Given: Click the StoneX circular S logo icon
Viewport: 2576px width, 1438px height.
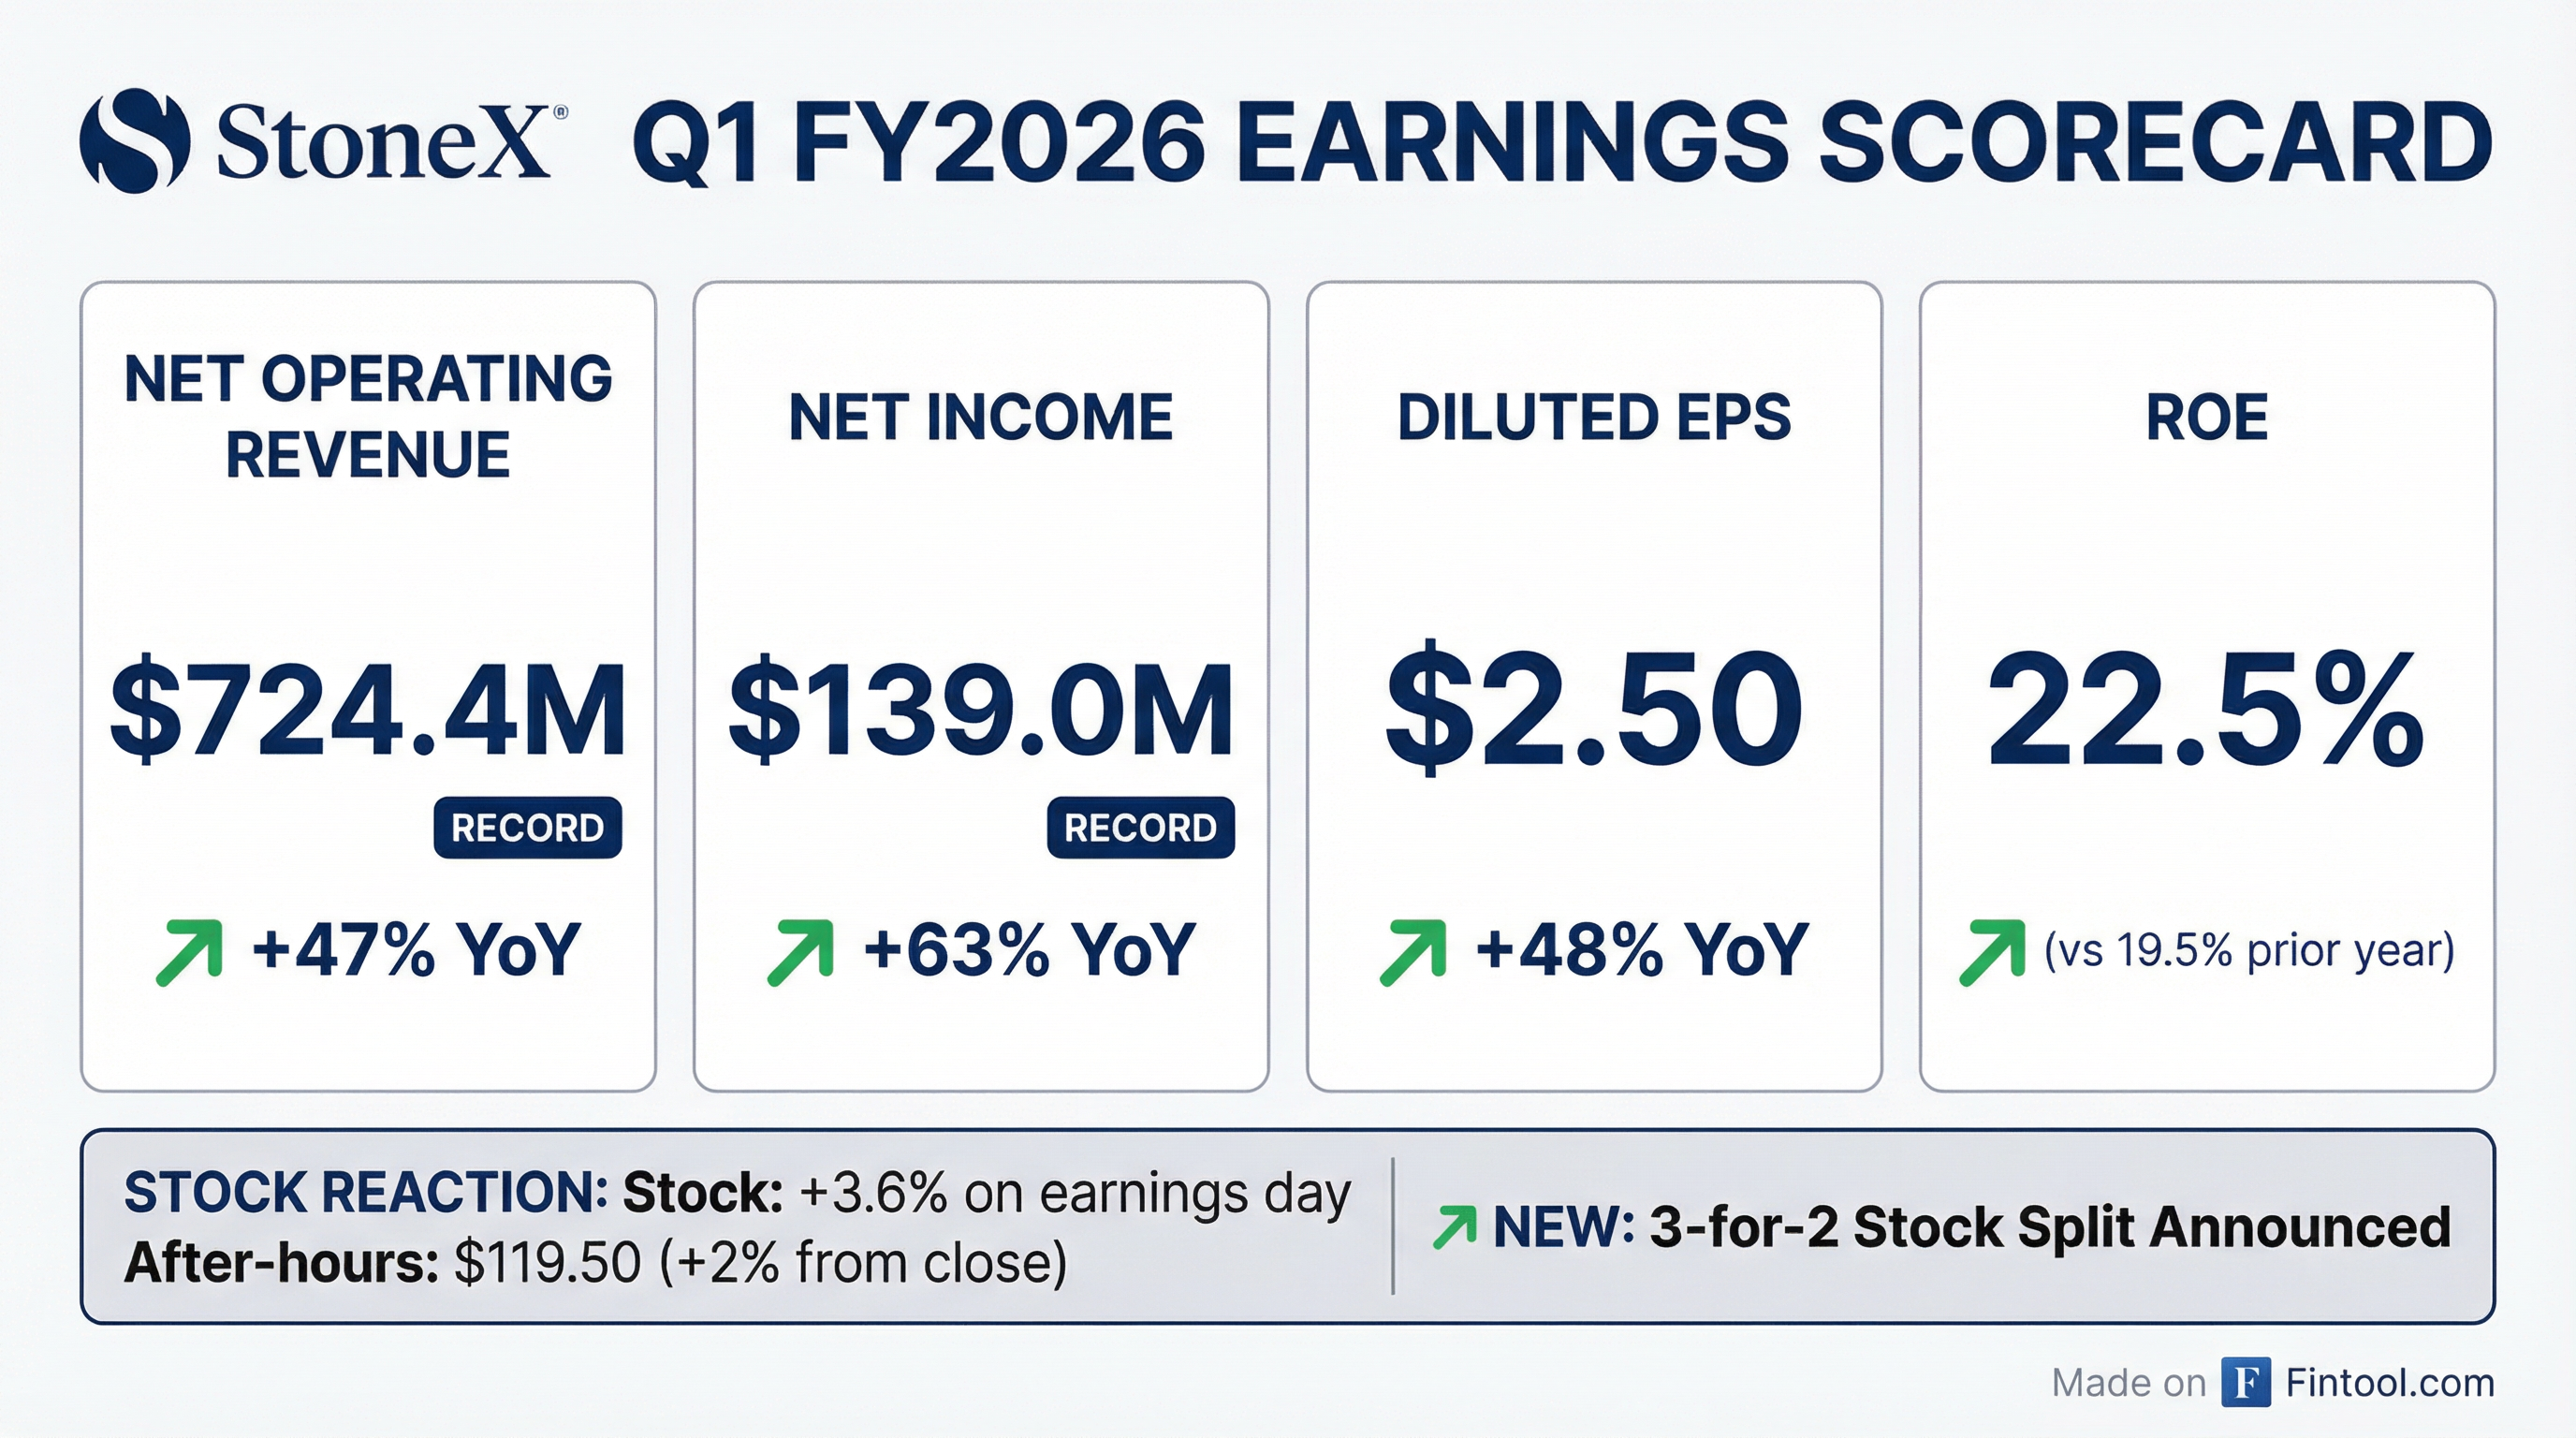Looking at the screenshot, I should pos(135,140).
